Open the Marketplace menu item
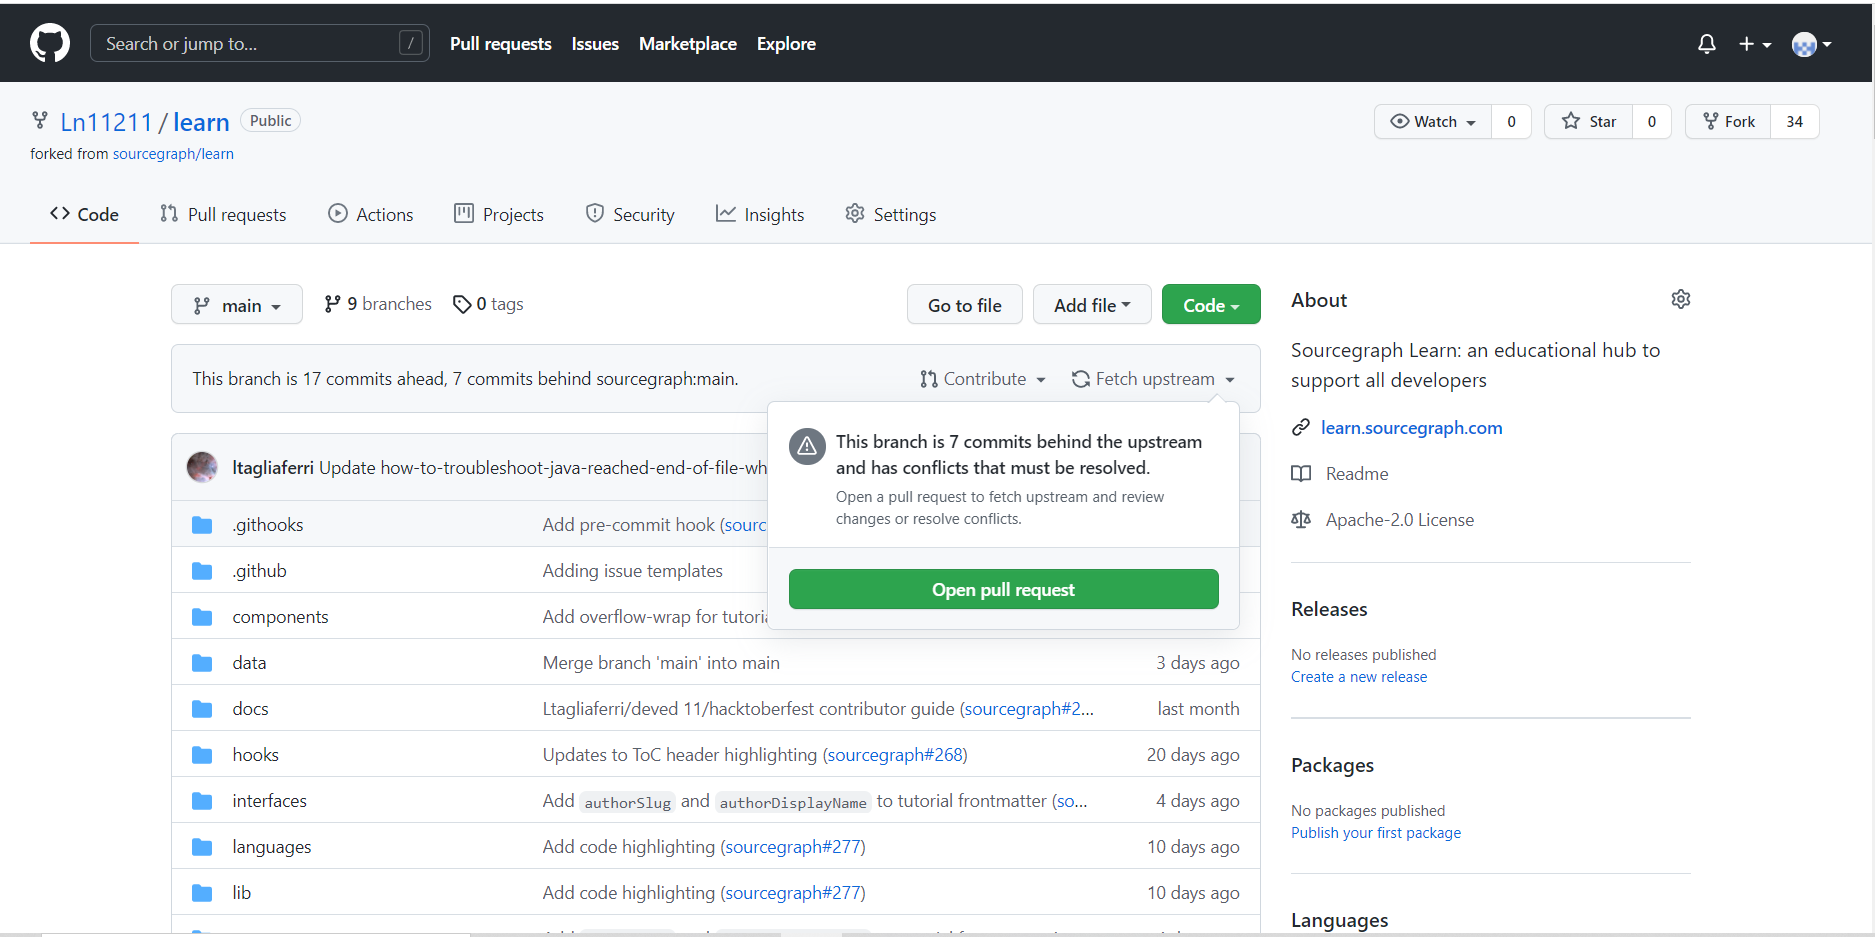Screen dimensions: 1875x937 point(688,43)
